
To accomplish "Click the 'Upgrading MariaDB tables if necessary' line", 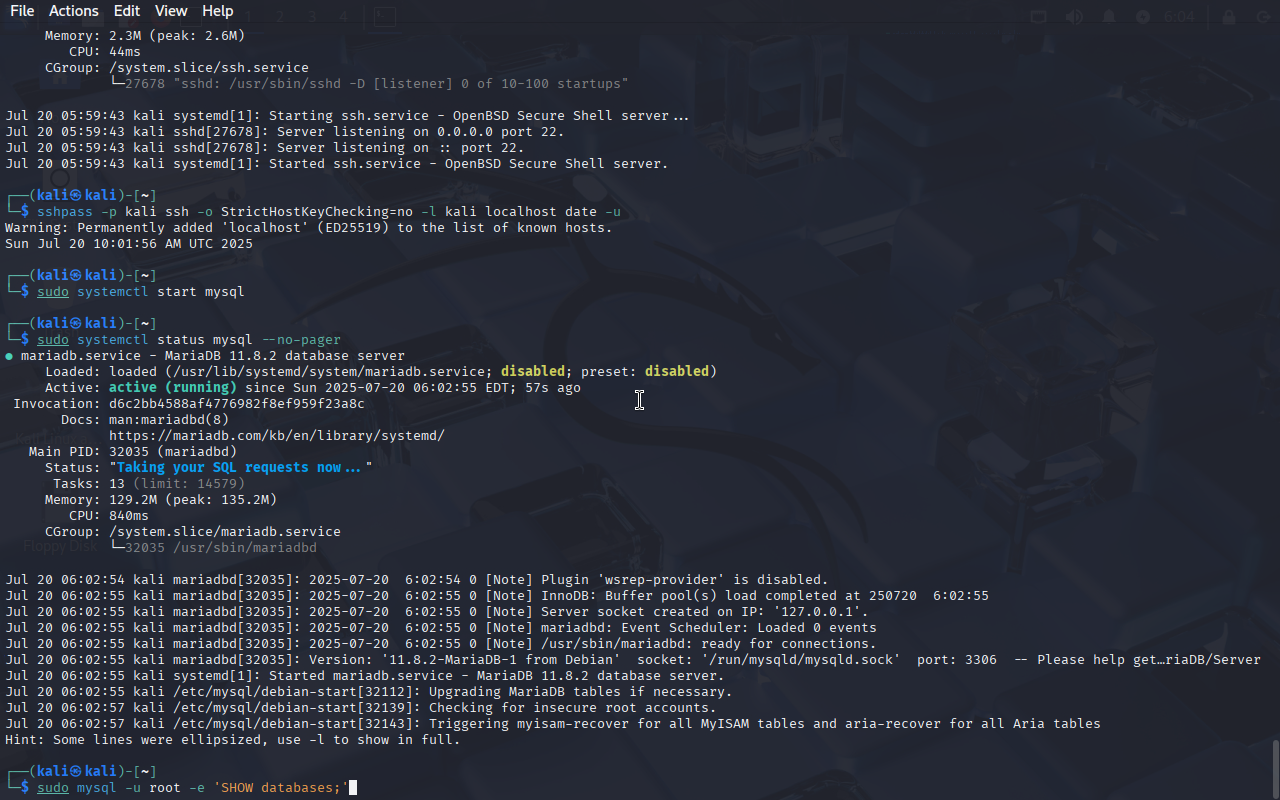I will pyautogui.click(x=369, y=692).
